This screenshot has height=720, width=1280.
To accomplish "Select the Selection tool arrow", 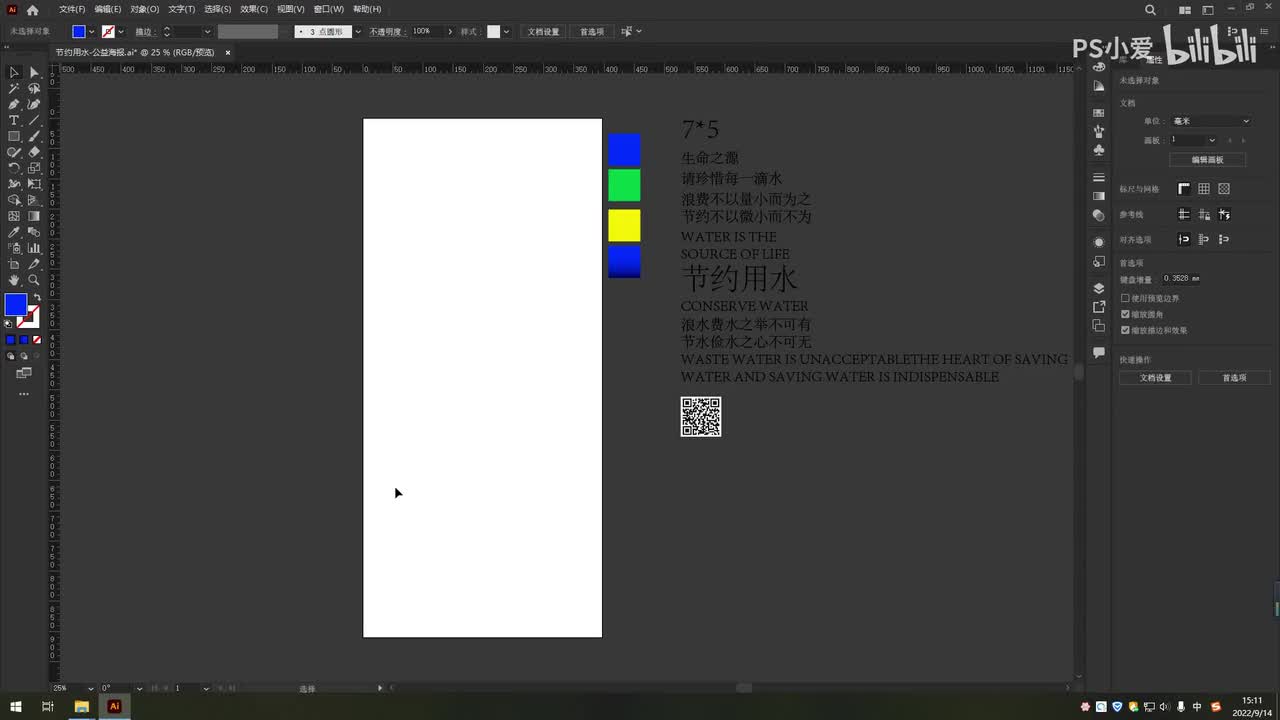I will click(x=14, y=72).
